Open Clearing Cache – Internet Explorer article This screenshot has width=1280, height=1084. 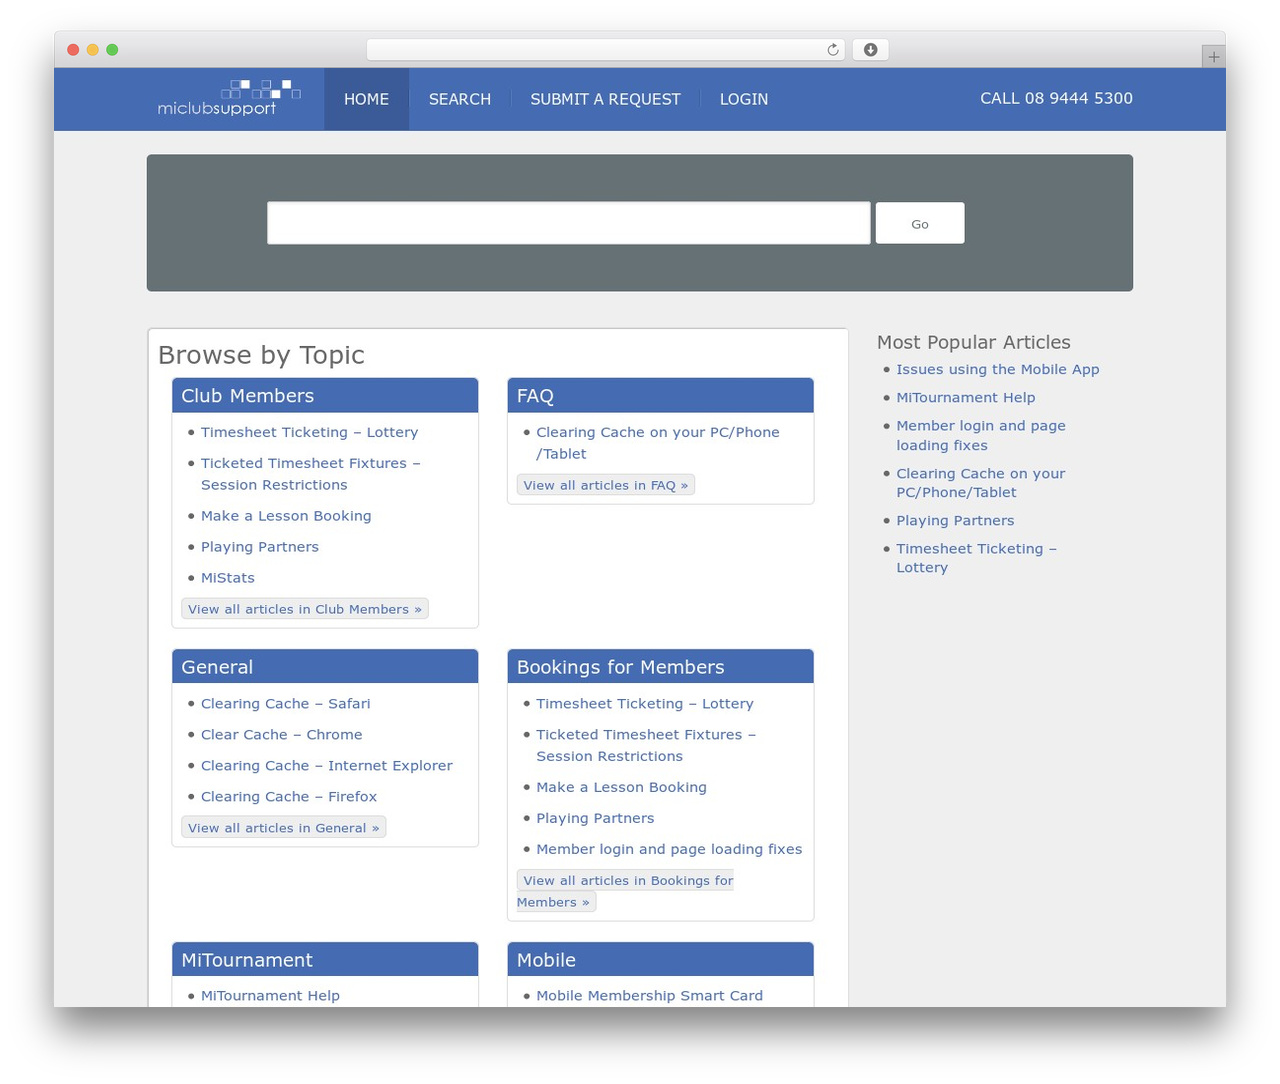pyautogui.click(x=326, y=766)
